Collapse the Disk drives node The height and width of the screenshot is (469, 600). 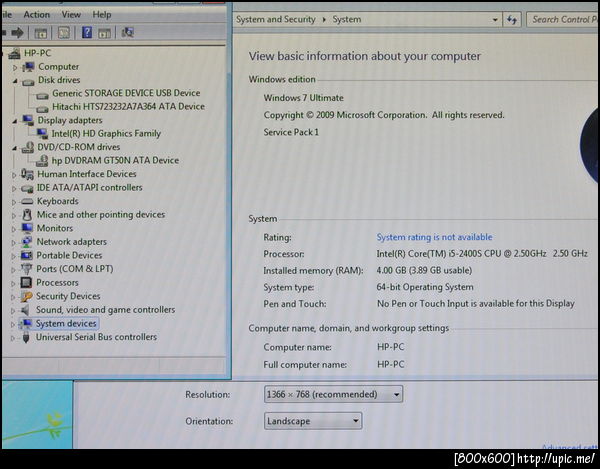[15, 81]
